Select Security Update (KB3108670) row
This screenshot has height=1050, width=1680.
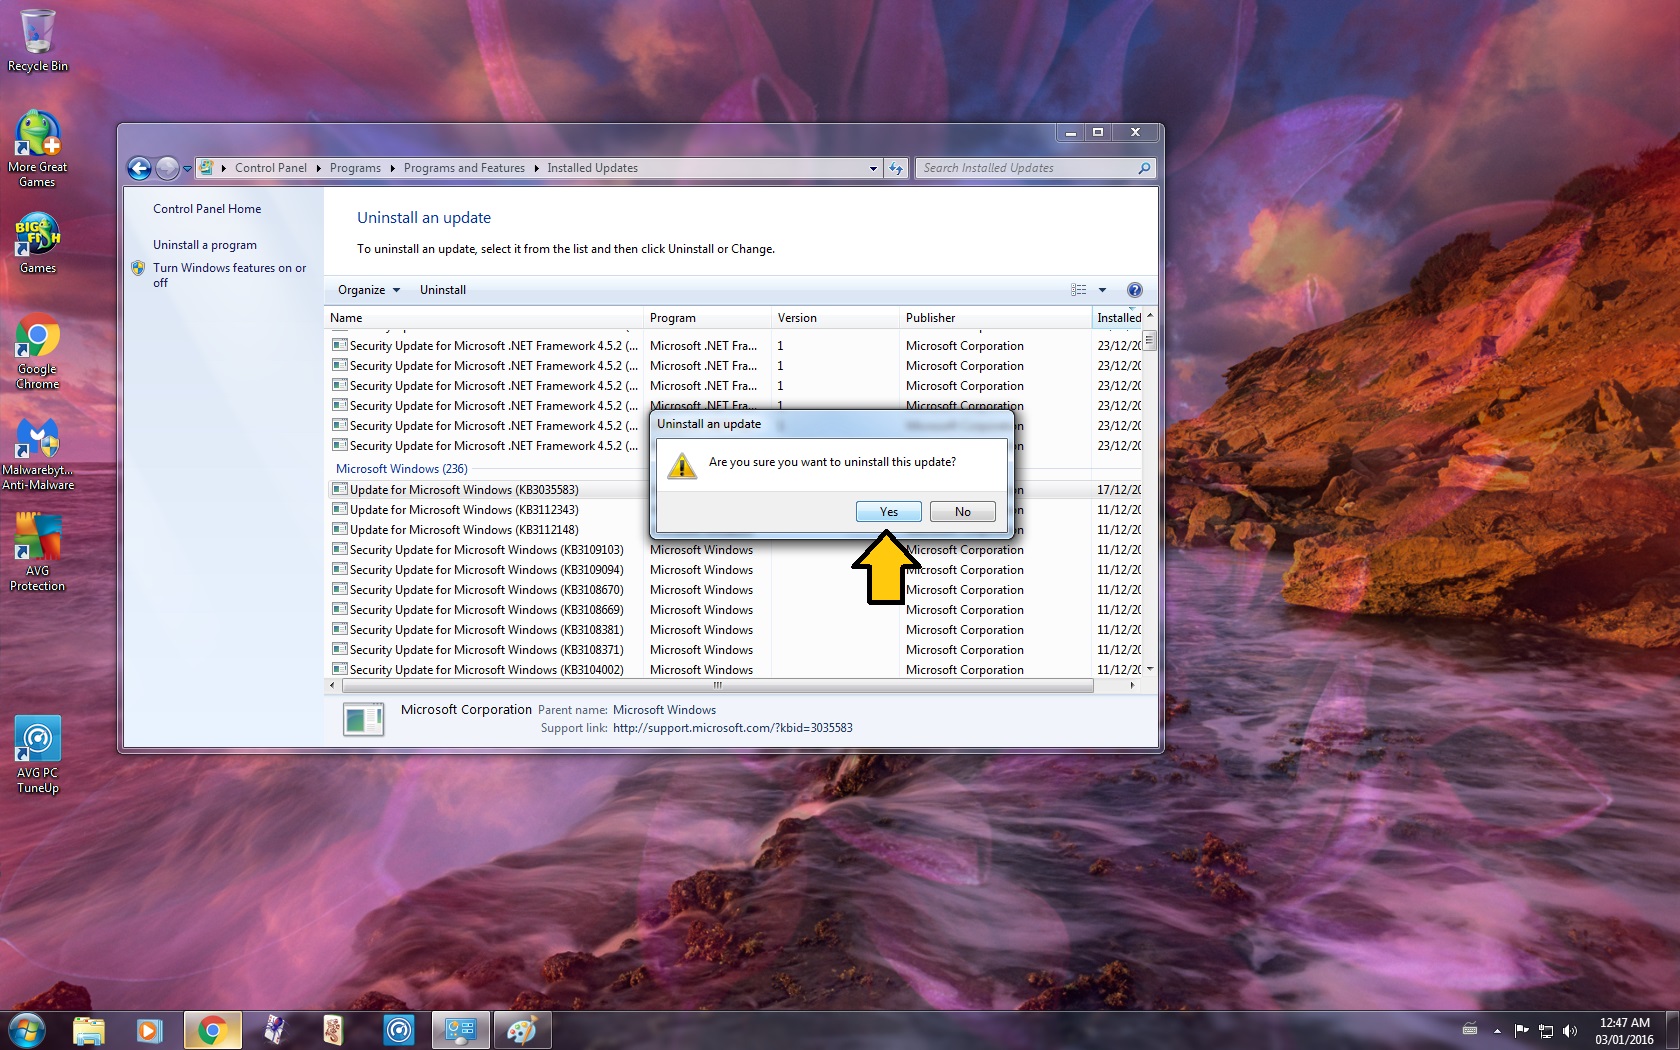click(x=735, y=590)
